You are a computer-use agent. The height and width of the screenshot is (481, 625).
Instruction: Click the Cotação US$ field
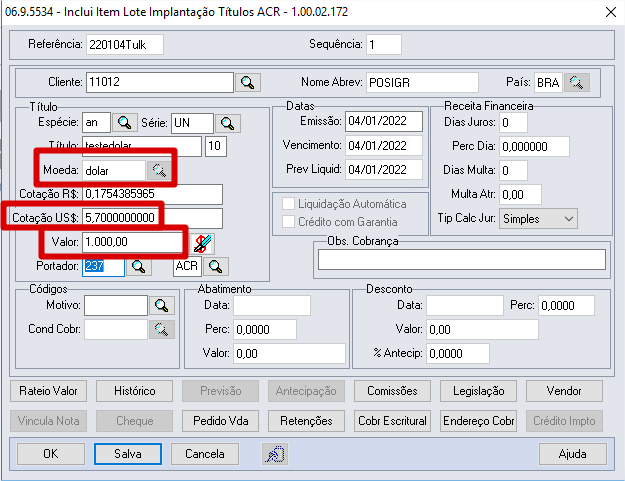(152, 218)
